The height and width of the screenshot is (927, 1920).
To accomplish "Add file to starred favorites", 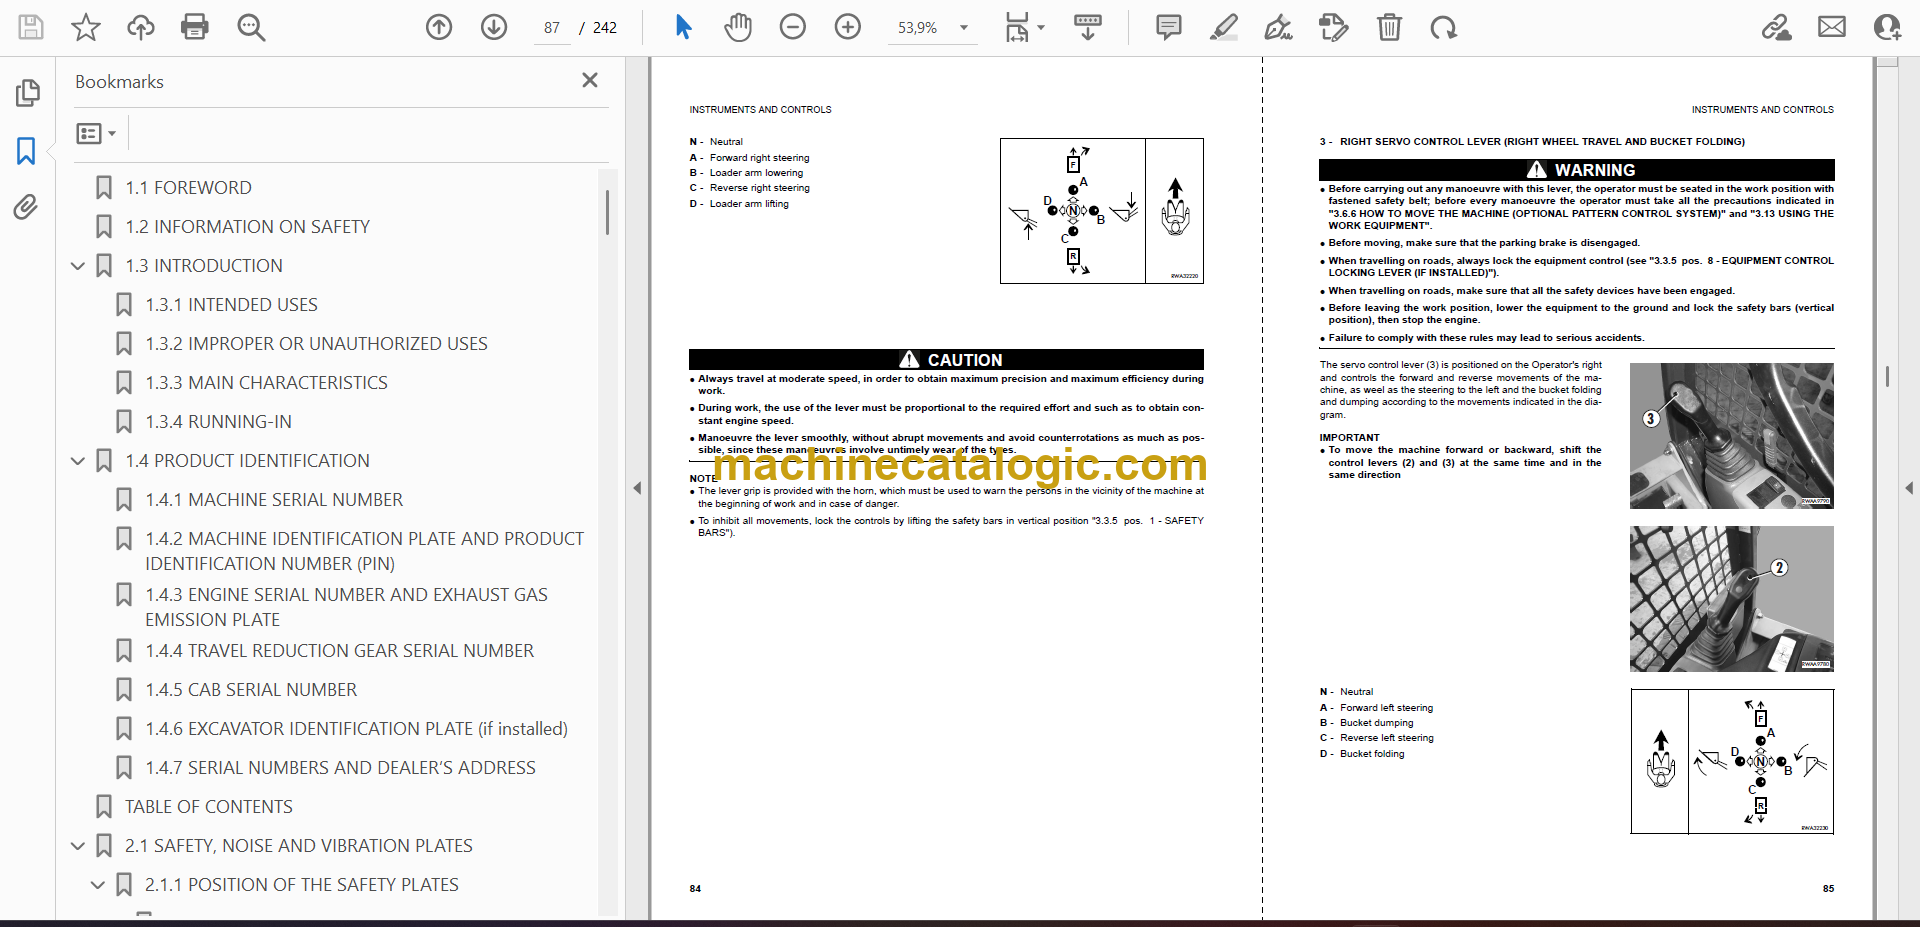I will click(x=86, y=27).
